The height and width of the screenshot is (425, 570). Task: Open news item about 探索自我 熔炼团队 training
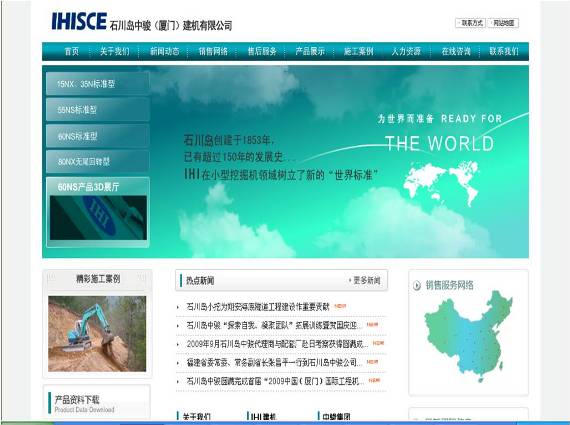[274, 325]
